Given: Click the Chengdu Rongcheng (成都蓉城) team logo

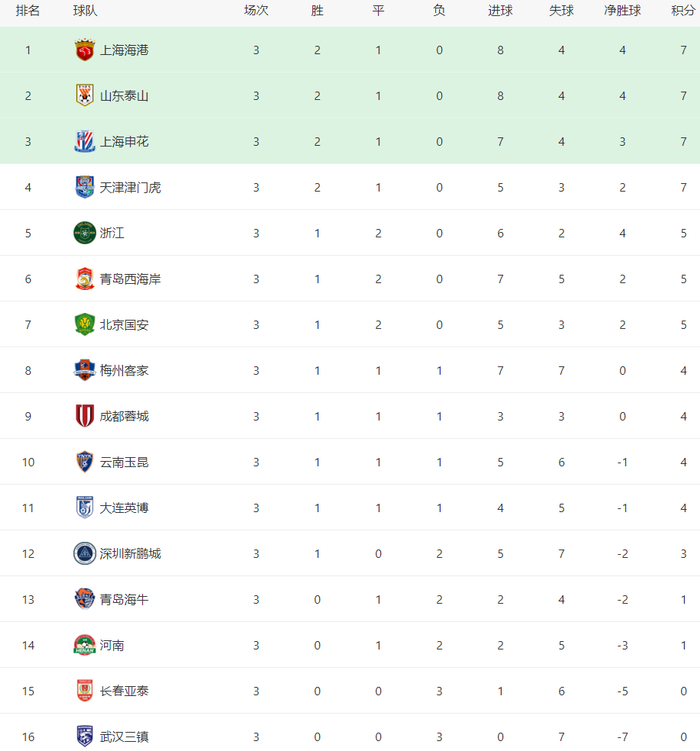Looking at the screenshot, I should pyautogui.click(x=85, y=416).
